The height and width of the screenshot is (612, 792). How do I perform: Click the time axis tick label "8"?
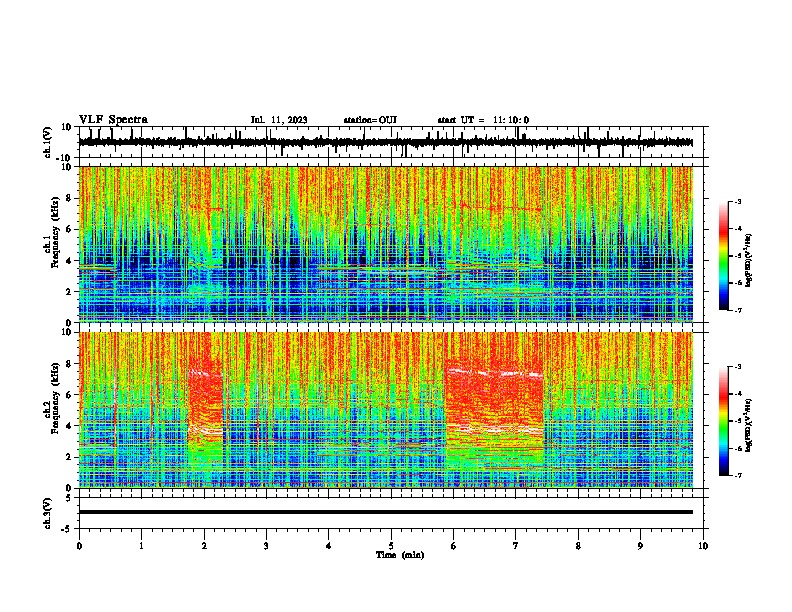(578, 546)
